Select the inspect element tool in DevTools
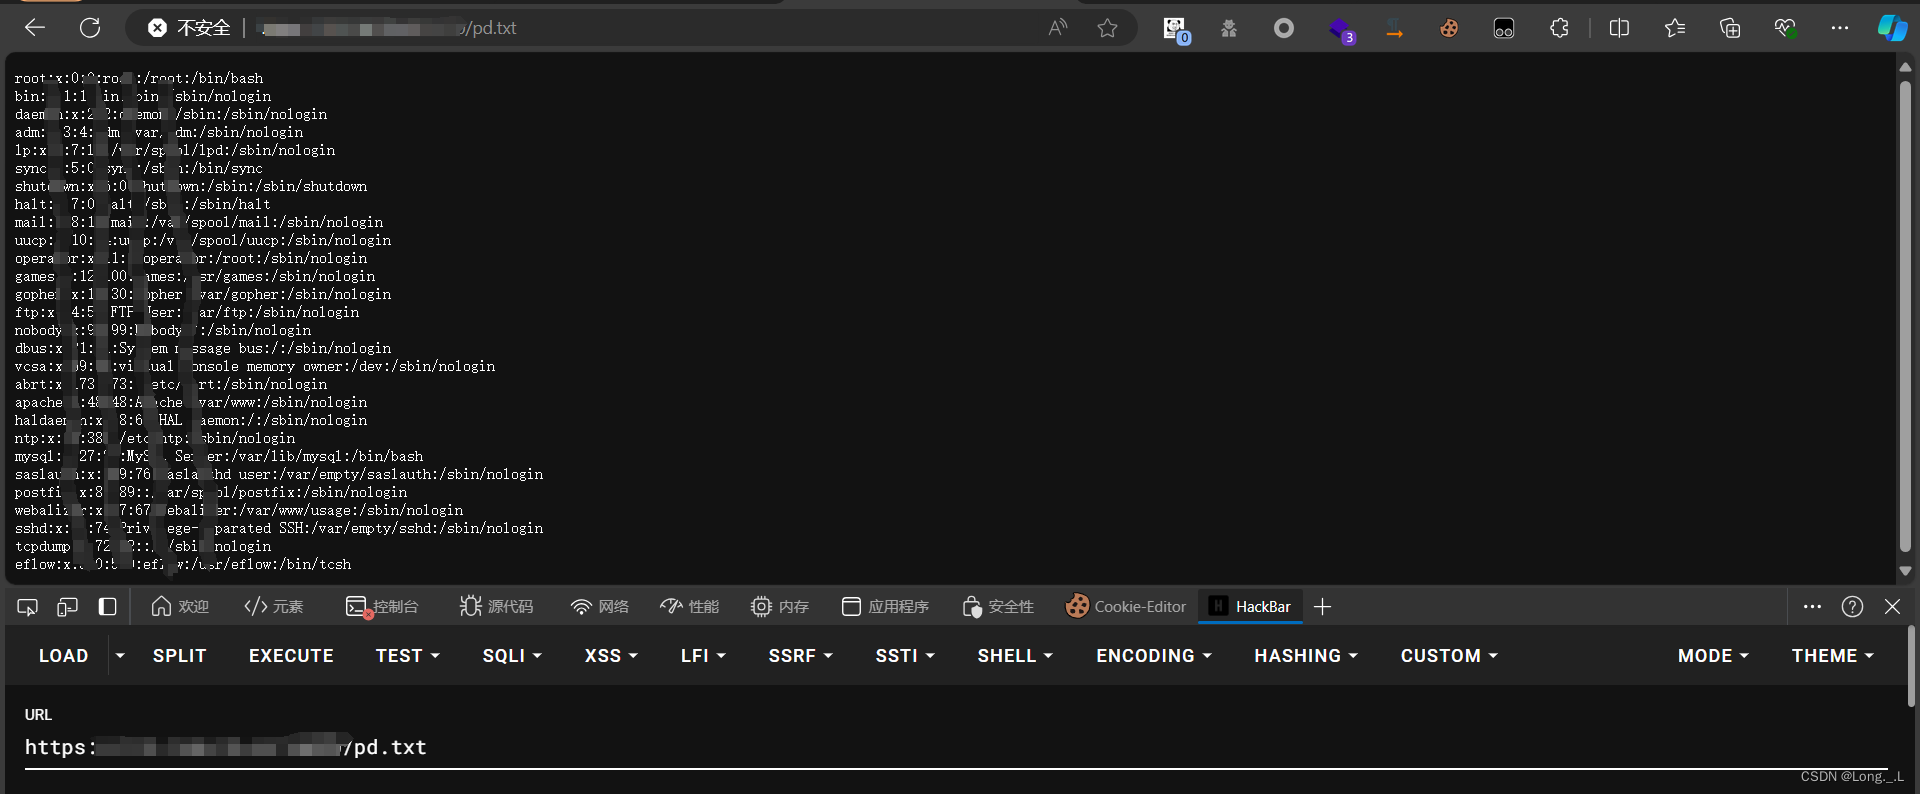The width and height of the screenshot is (1920, 794). pyautogui.click(x=28, y=607)
